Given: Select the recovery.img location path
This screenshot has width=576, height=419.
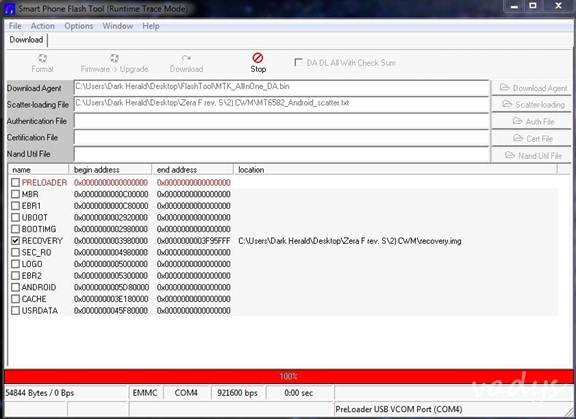Looking at the screenshot, I should (x=350, y=241).
